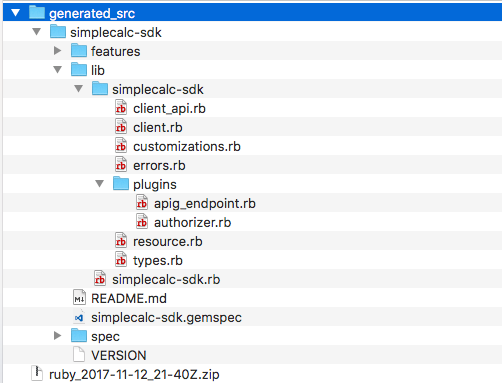Collapse the plugins folder
This screenshot has height=383, width=502.
[99, 184]
